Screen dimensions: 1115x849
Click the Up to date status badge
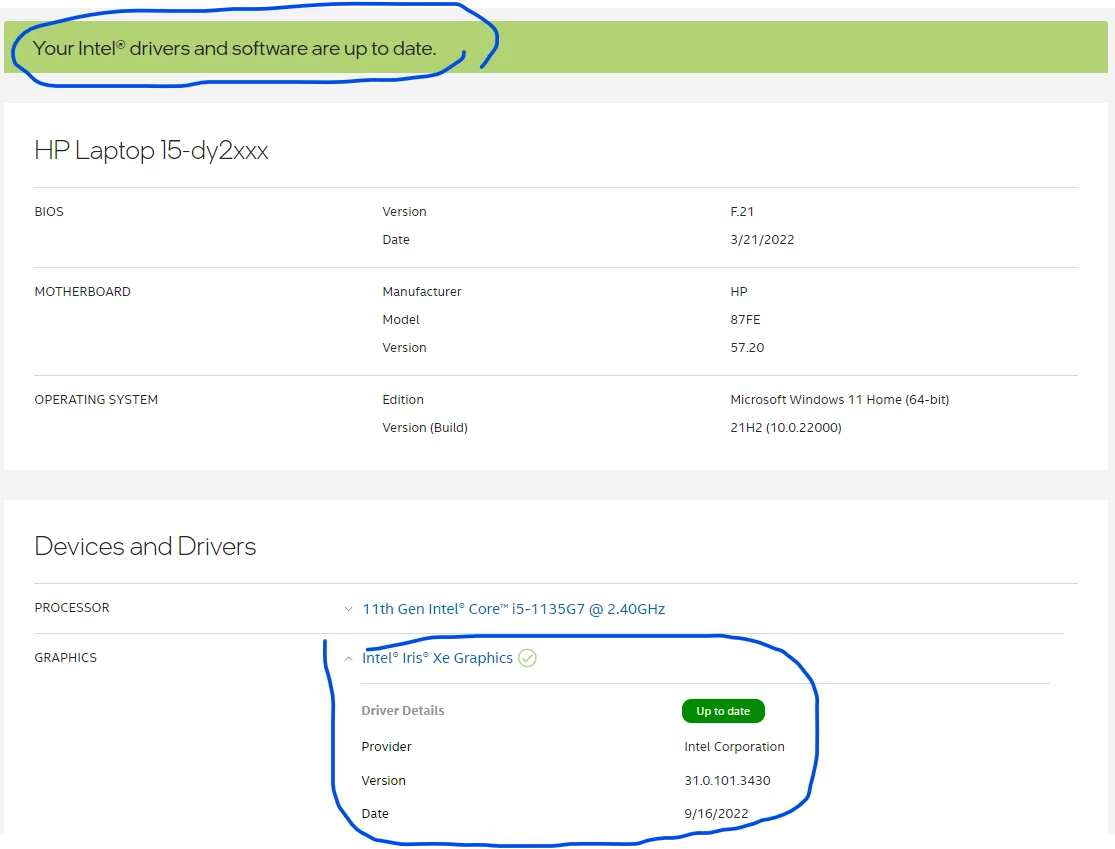pyautogui.click(x=722, y=711)
